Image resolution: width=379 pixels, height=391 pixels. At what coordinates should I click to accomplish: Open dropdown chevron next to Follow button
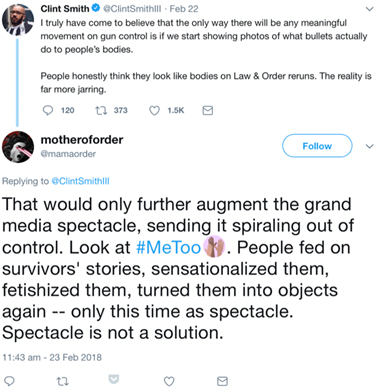coord(369,146)
